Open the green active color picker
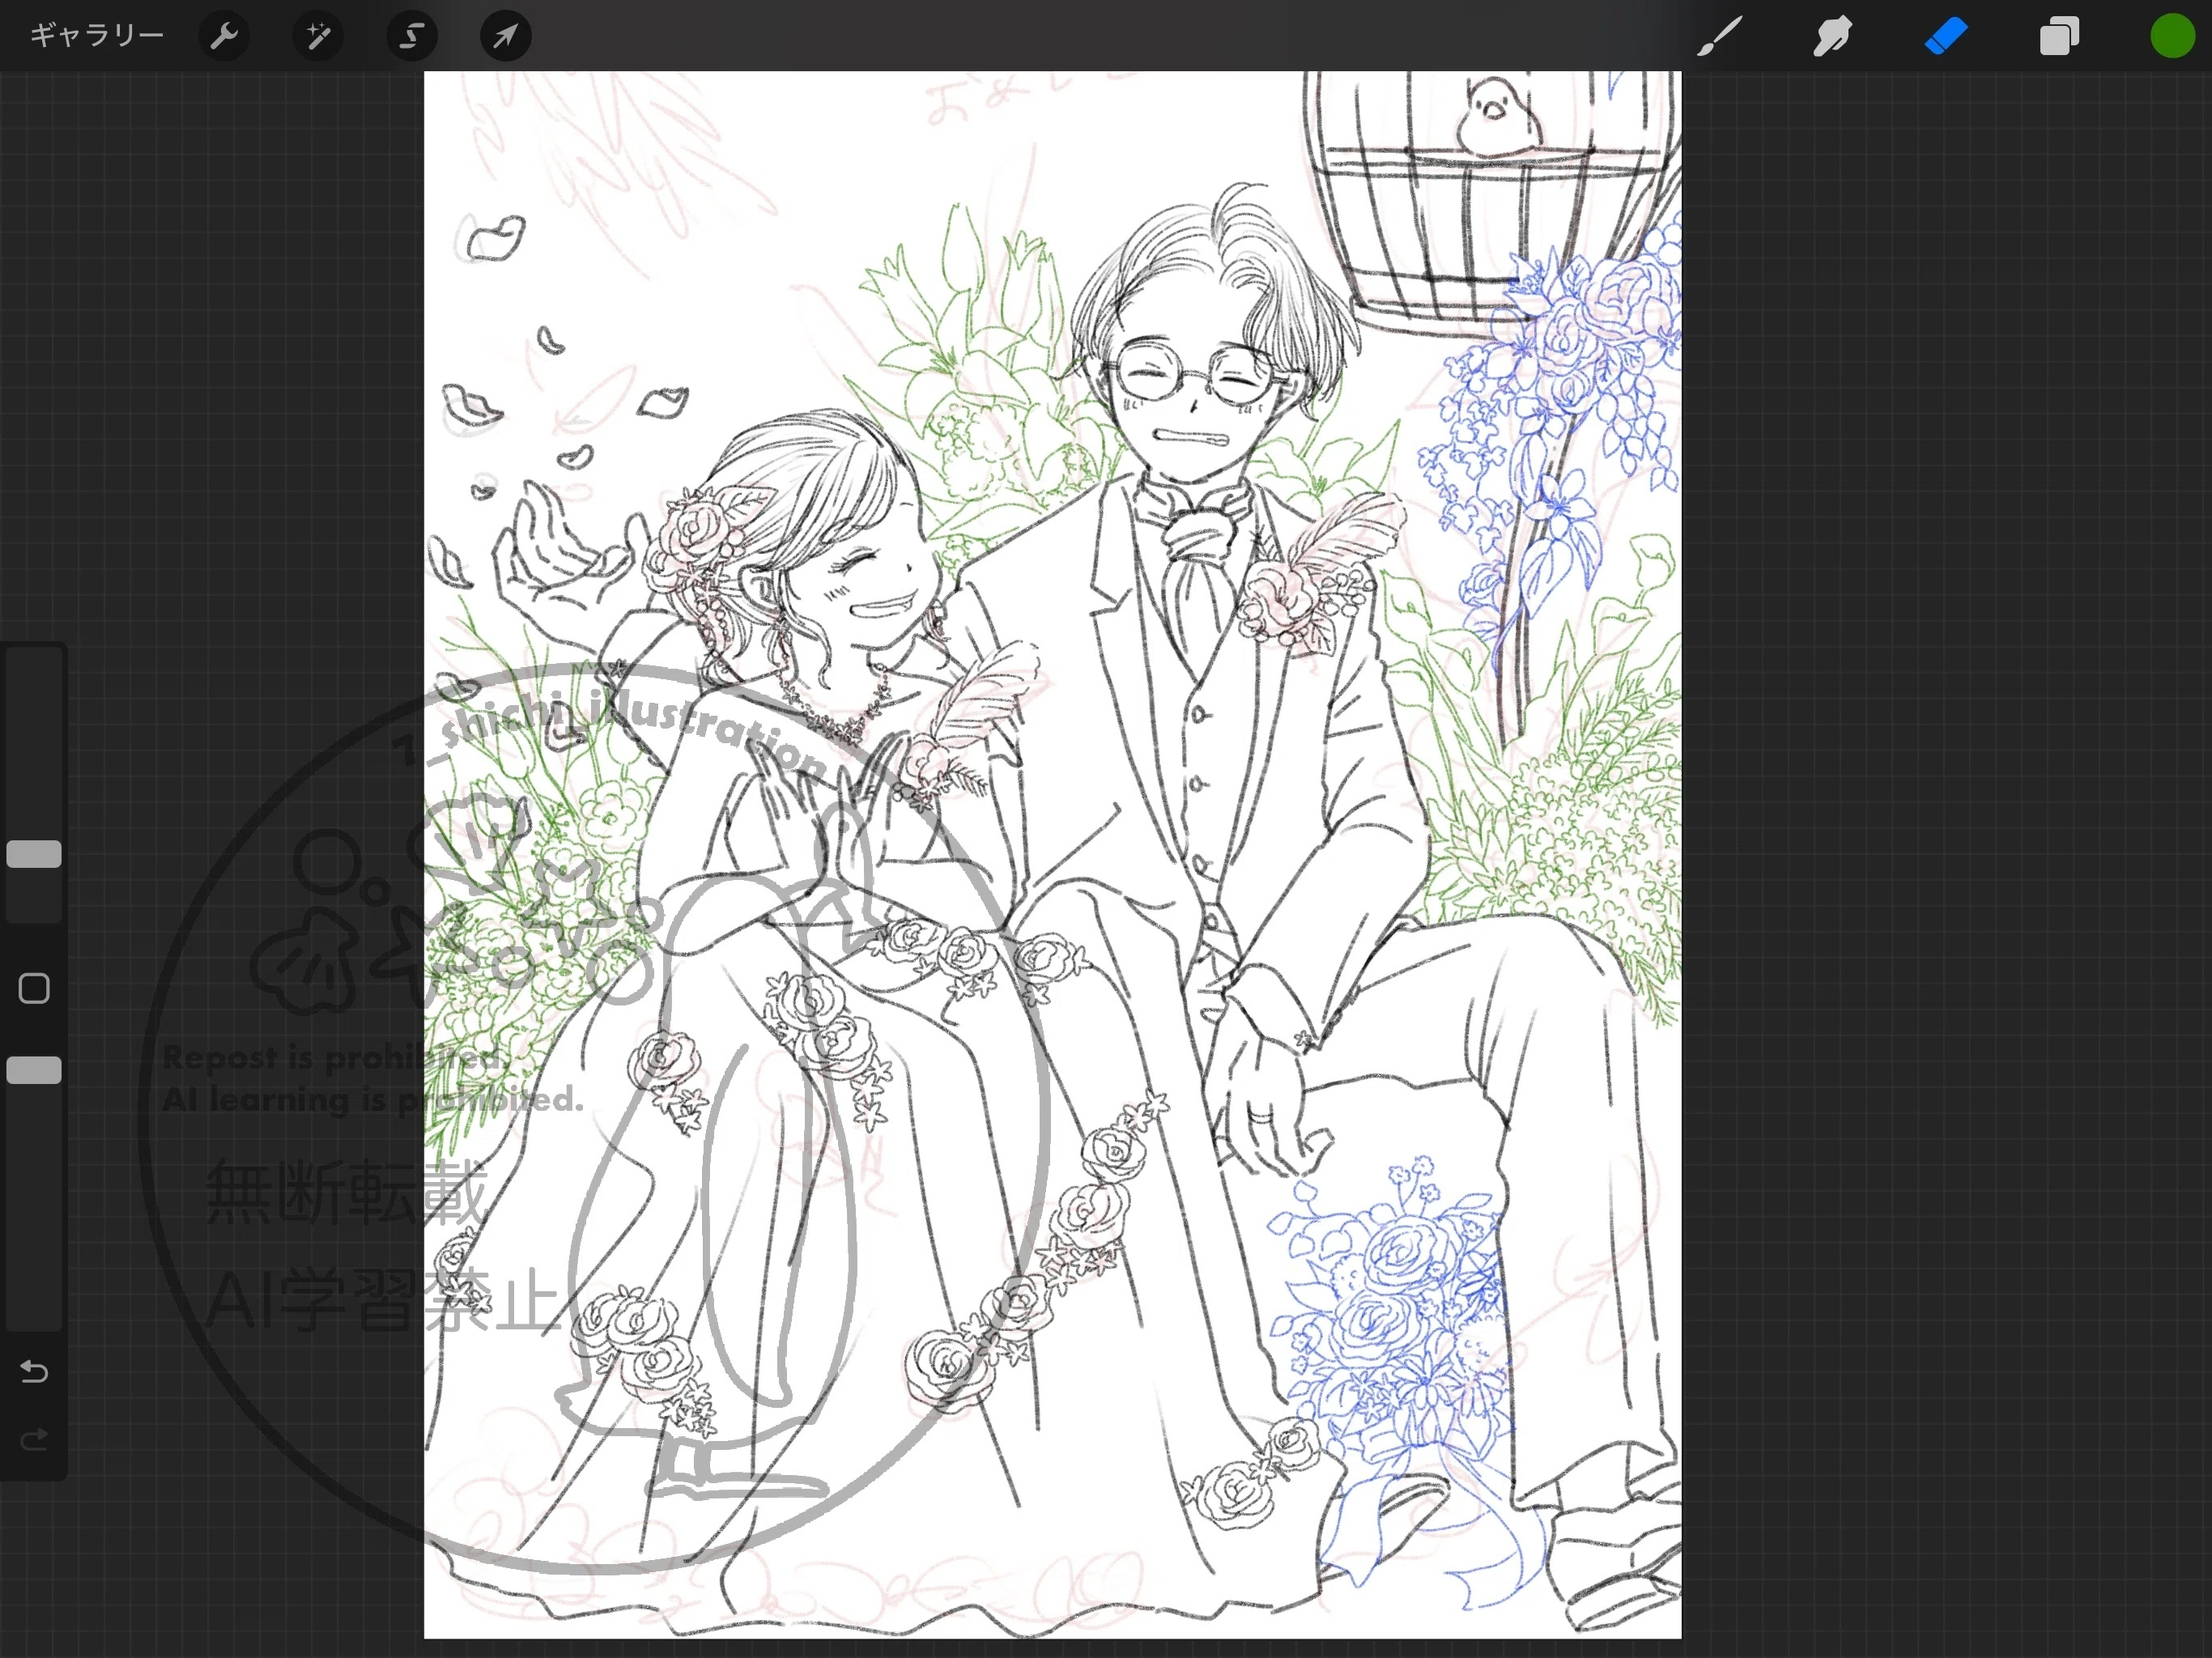 pyautogui.click(x=2172, y=36)
